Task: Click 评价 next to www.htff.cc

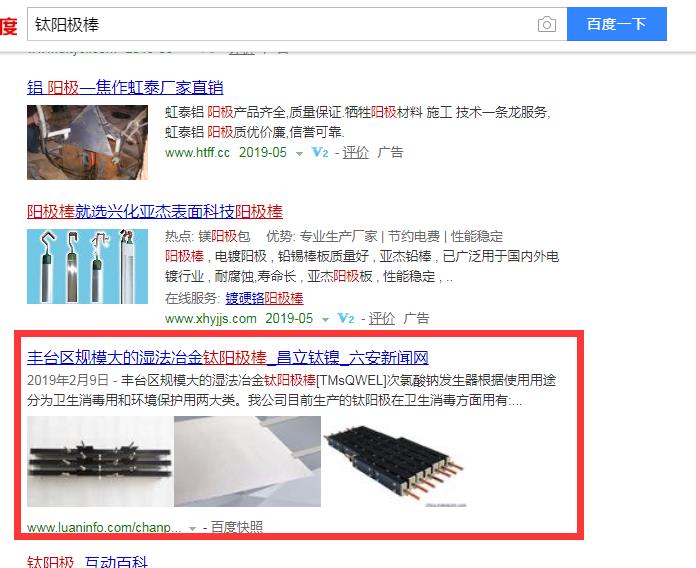Action: (x=356, y=153)
